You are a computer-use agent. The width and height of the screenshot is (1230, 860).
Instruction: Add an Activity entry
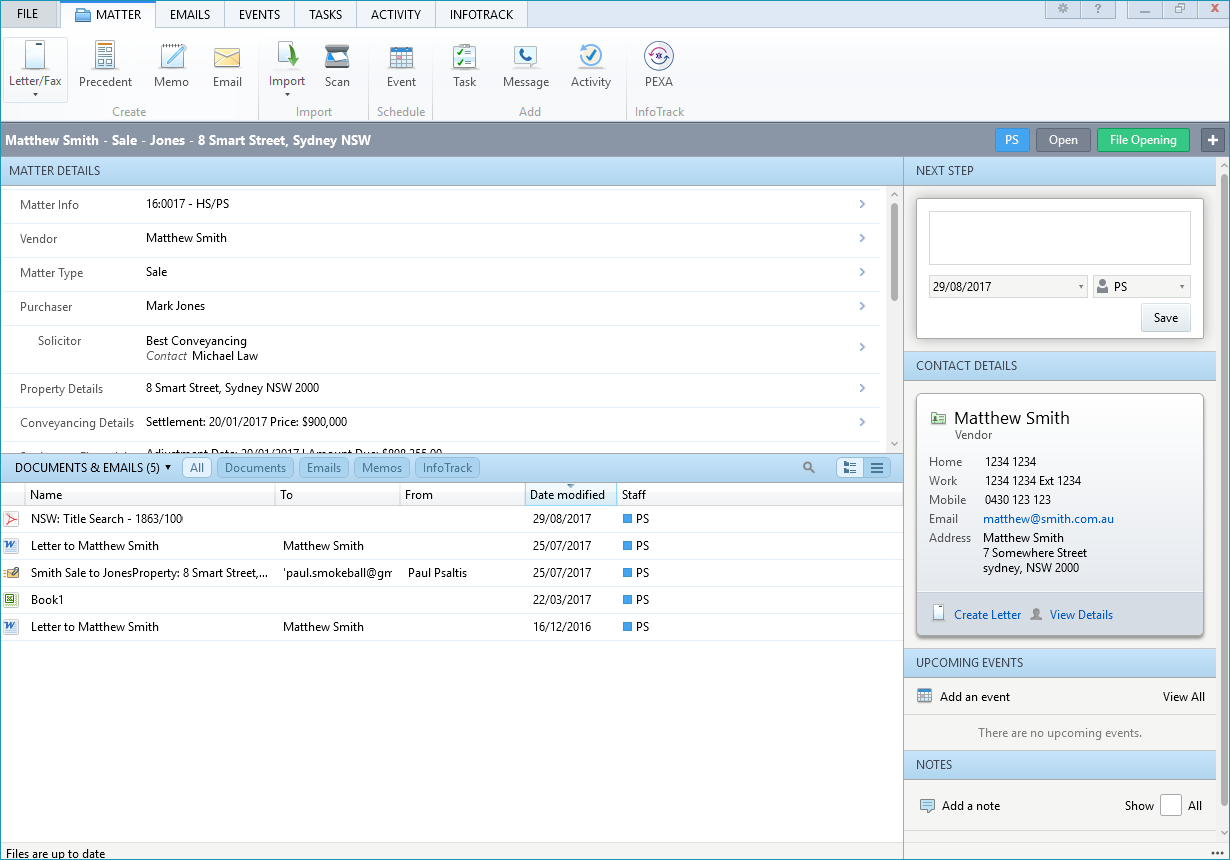point(590,64)
